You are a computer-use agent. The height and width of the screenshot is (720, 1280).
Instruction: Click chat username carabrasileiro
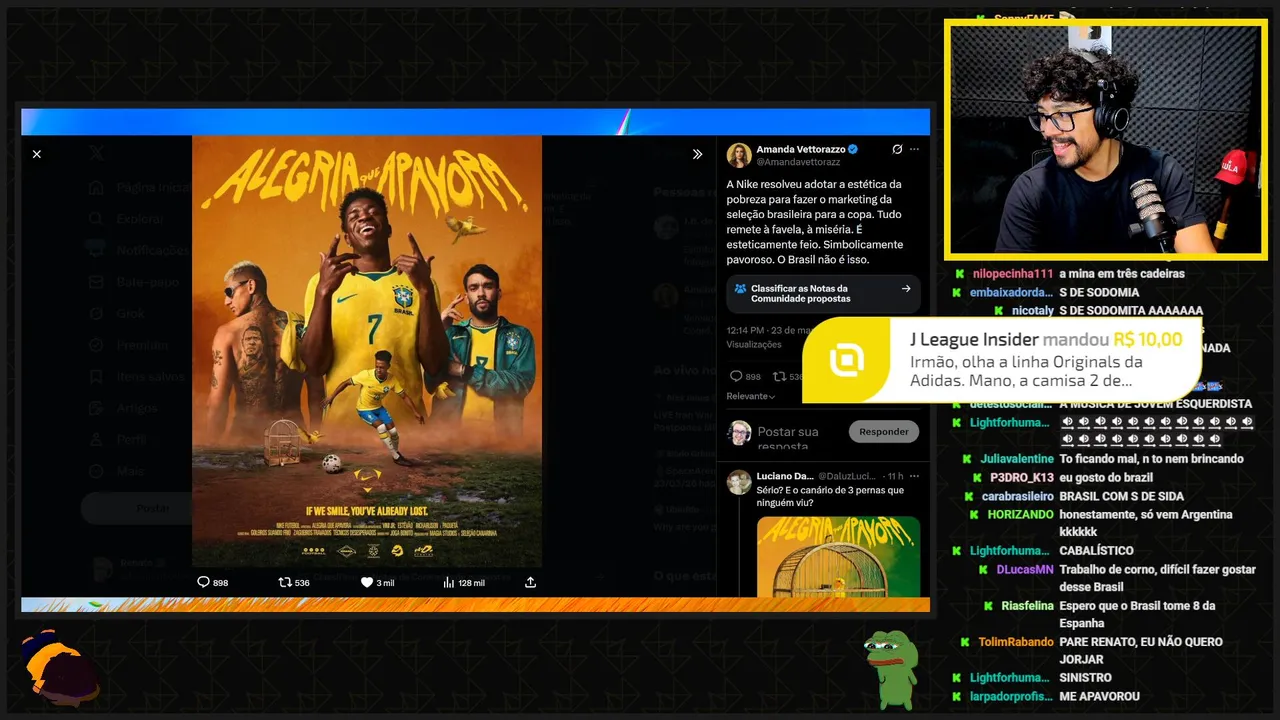point(1018,497)
